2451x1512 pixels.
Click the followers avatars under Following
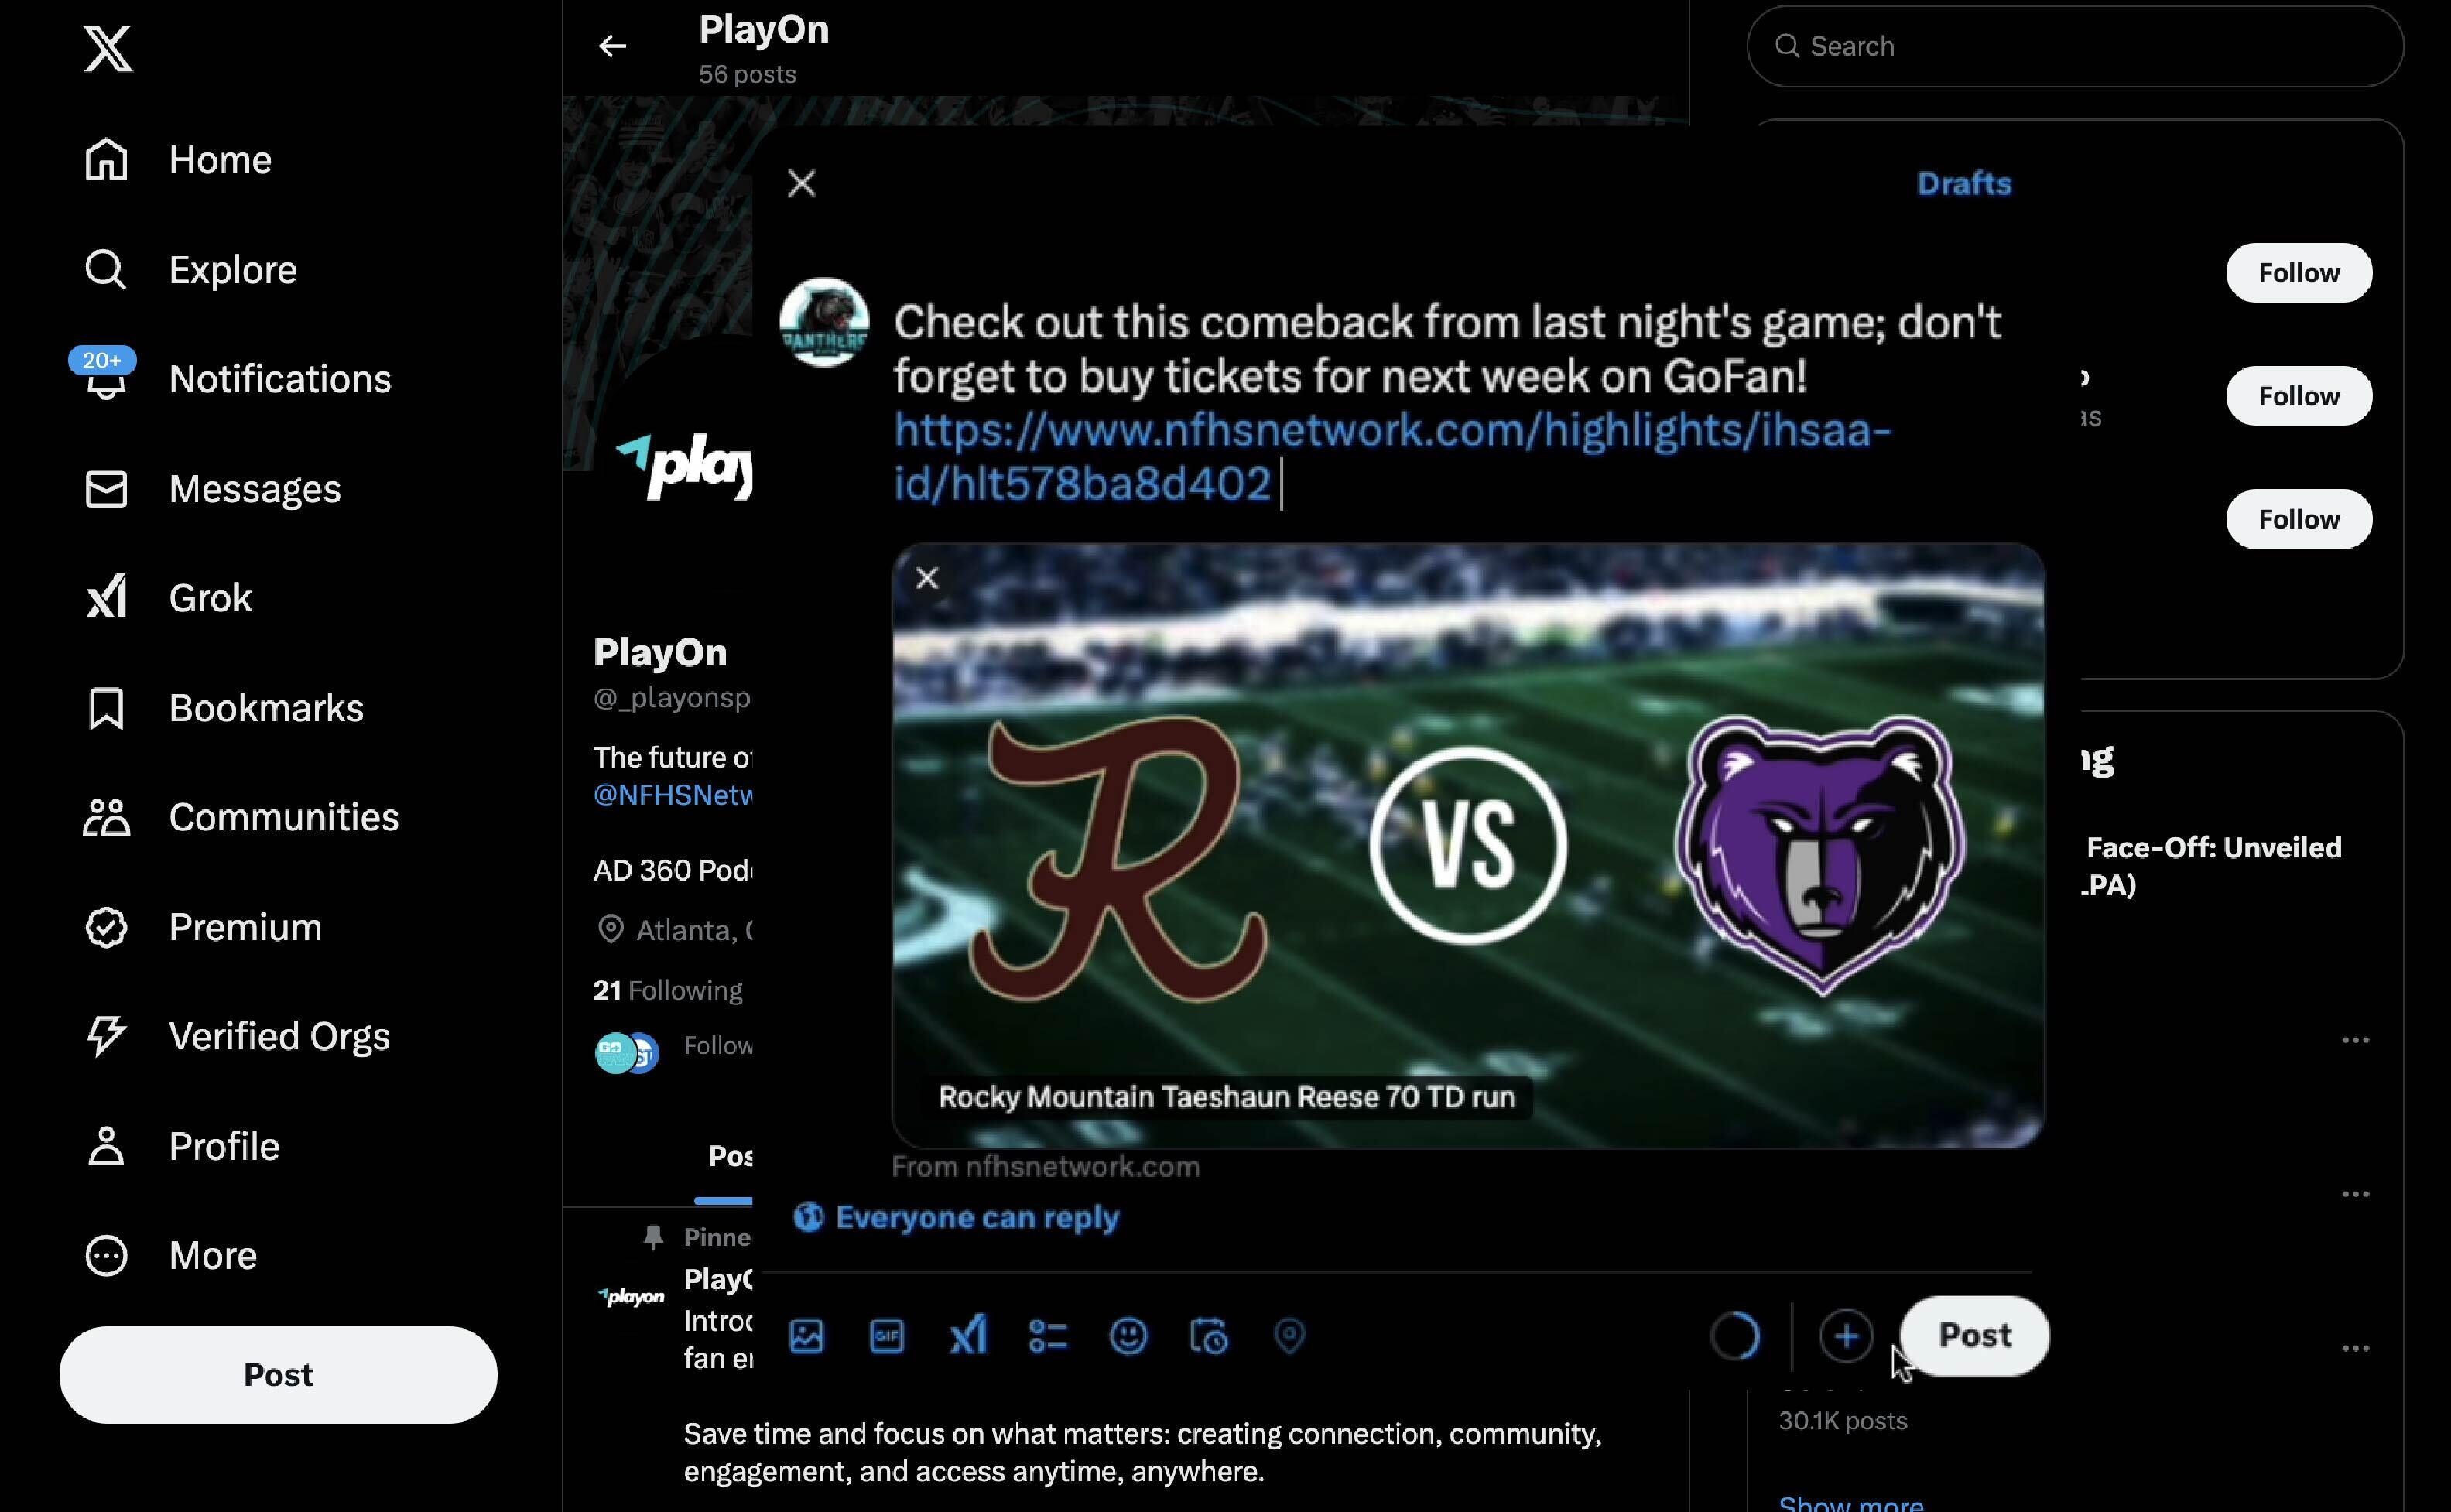627,1053
